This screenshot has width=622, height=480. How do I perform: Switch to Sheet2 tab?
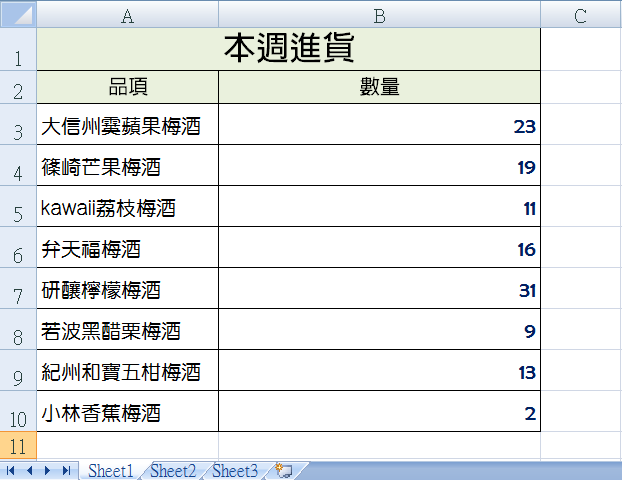click(173, 471)
